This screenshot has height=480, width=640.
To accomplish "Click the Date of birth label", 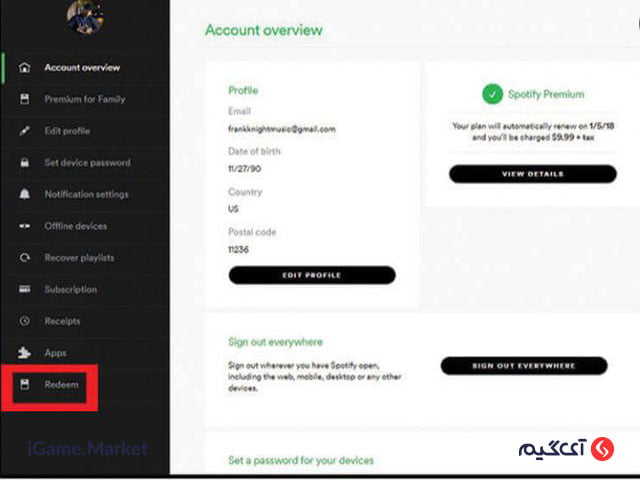I will (254, 151).
